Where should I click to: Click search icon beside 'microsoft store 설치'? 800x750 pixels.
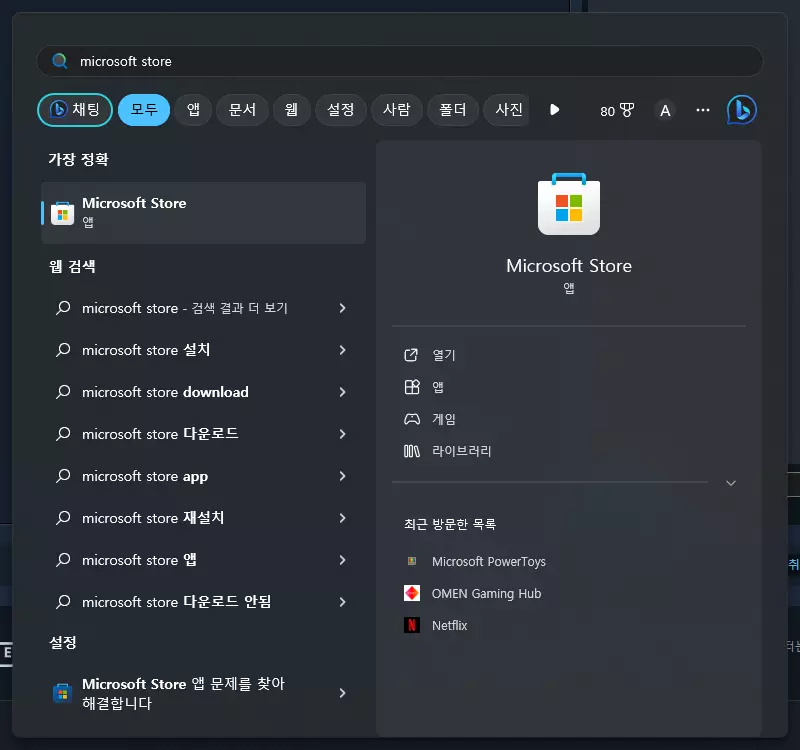click(63, 350)
